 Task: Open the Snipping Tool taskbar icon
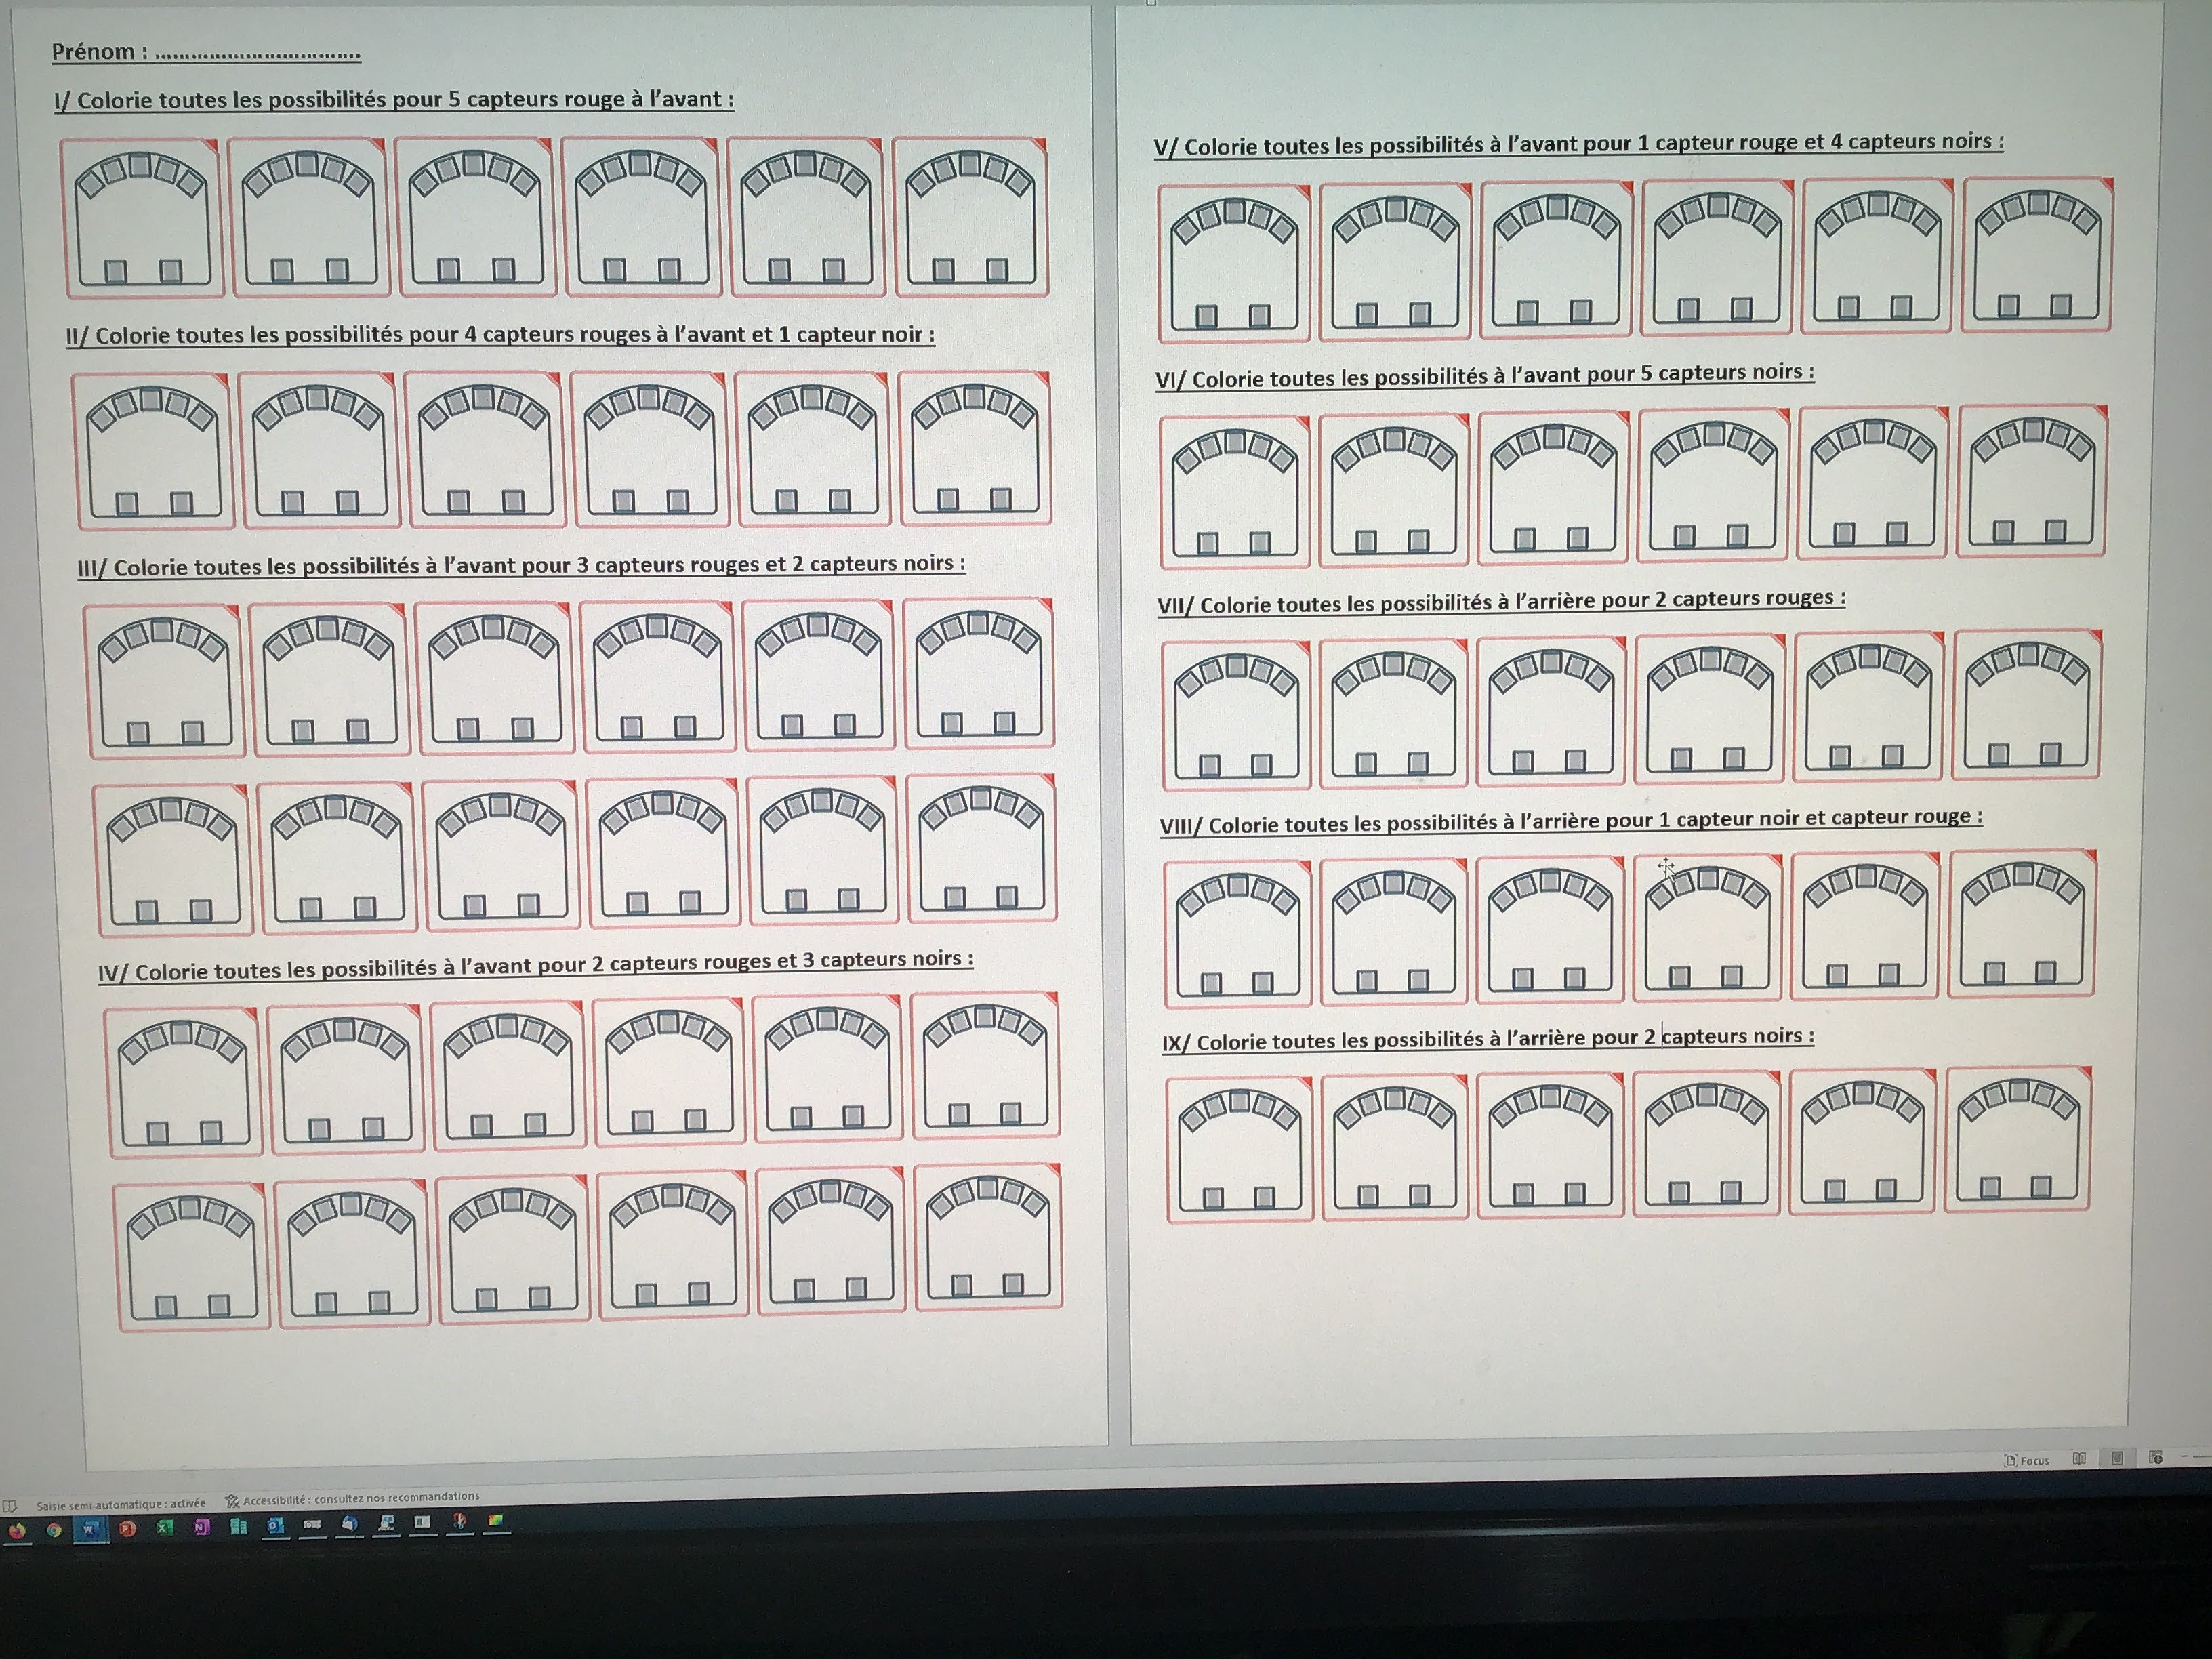[459, 1522]
